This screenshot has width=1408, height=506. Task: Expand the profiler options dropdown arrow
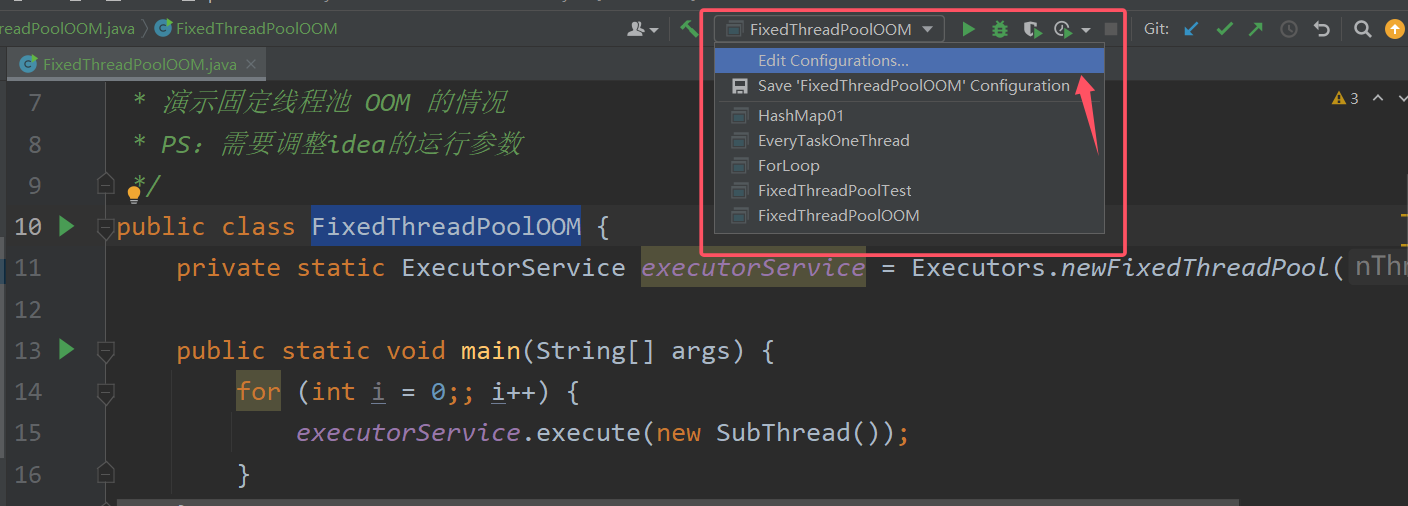click(1086, 31)
